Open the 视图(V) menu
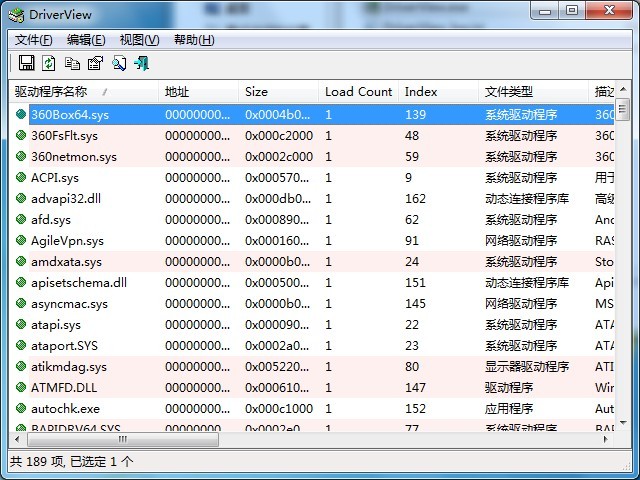Image resolution: width=640 pixels, height=480 pixels. click(x=139, y=40)
